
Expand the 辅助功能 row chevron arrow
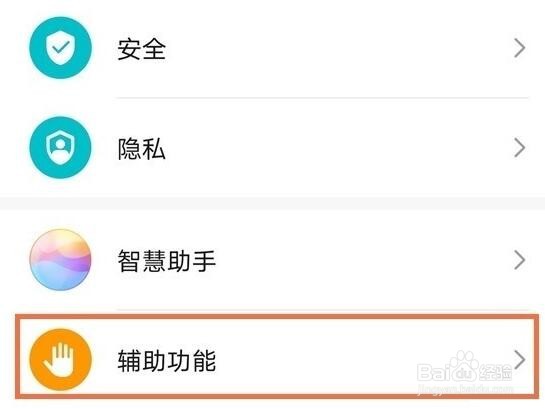[x=520, y=359]
